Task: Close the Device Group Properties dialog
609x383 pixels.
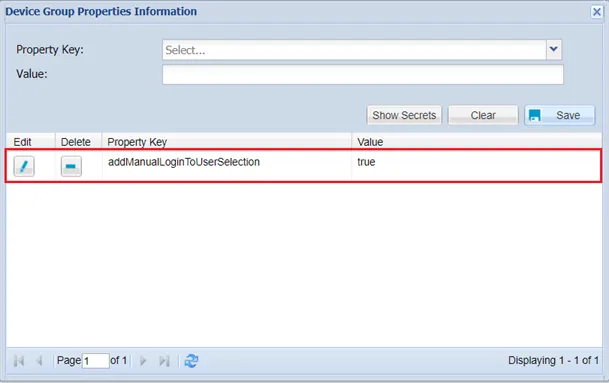Action: coord(597,12)
